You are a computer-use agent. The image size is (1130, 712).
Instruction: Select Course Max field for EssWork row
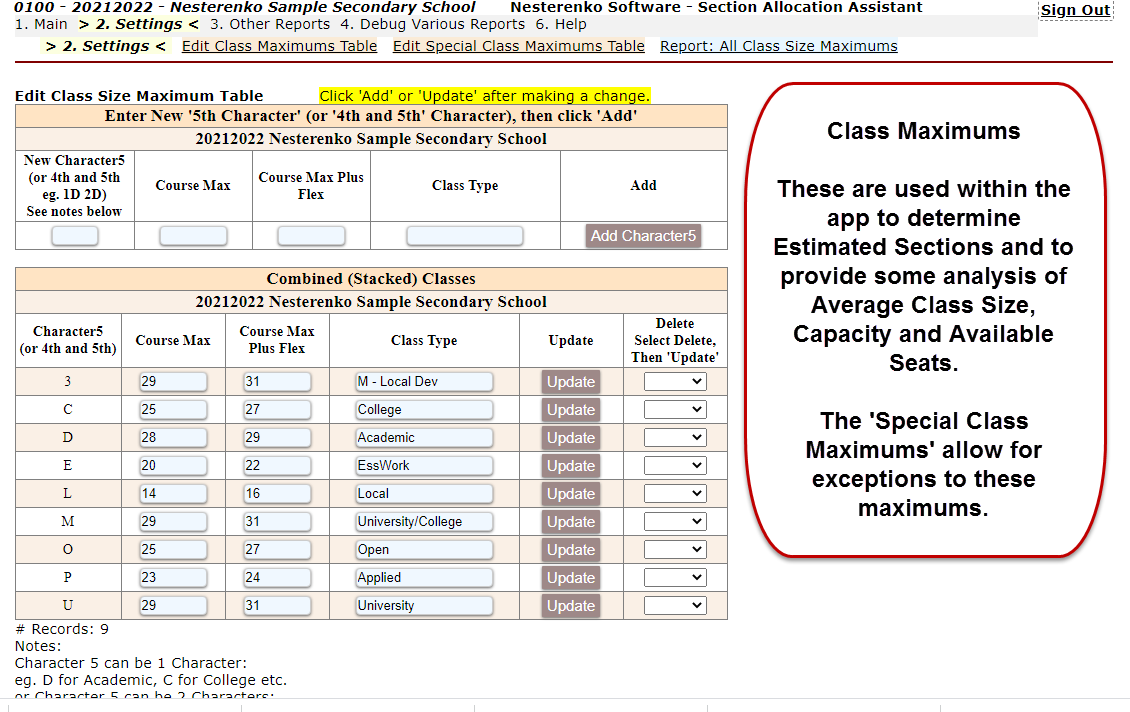173,466
